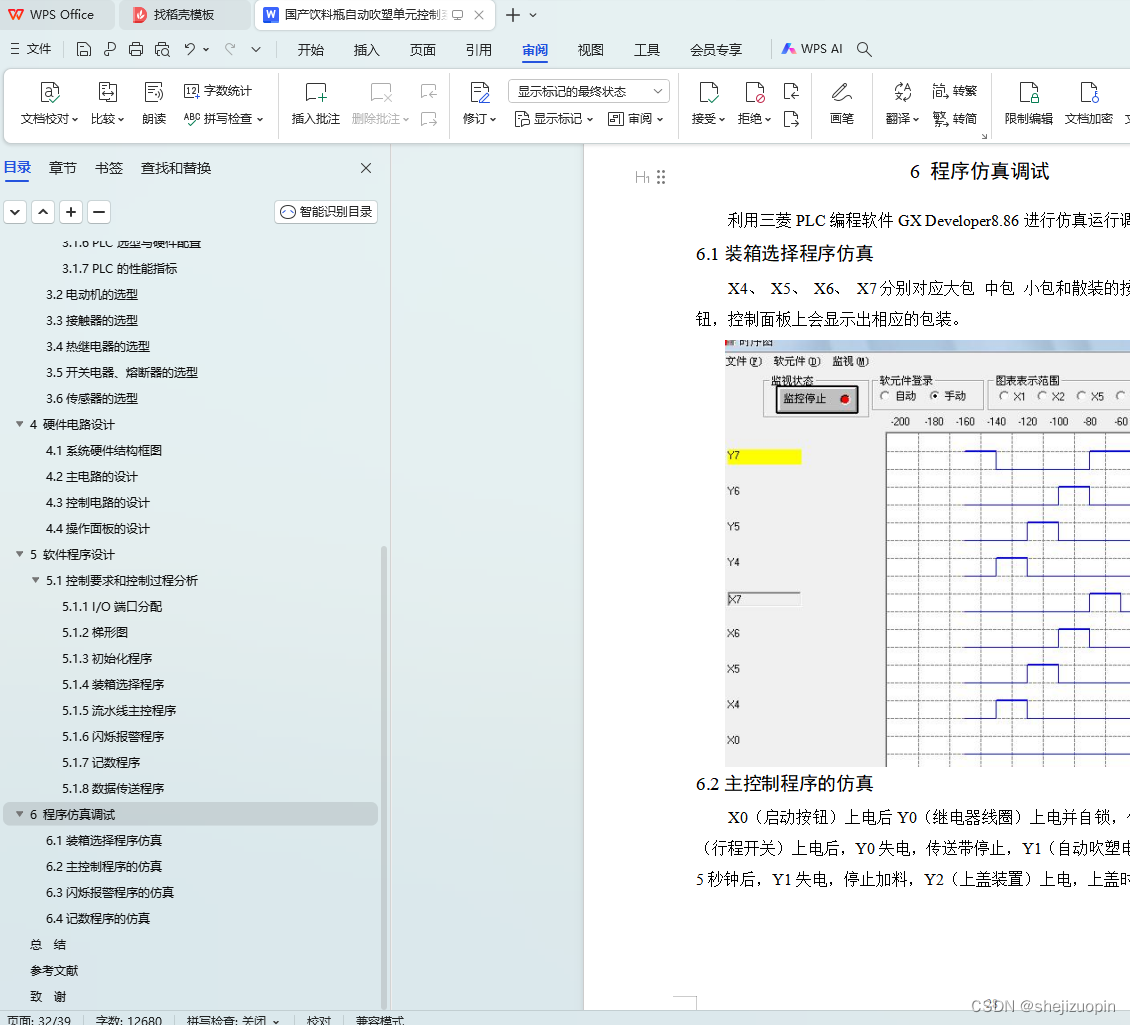Open the 文档校对 proofreading tool
The image size is (1130, 1025).
(49, 104)
